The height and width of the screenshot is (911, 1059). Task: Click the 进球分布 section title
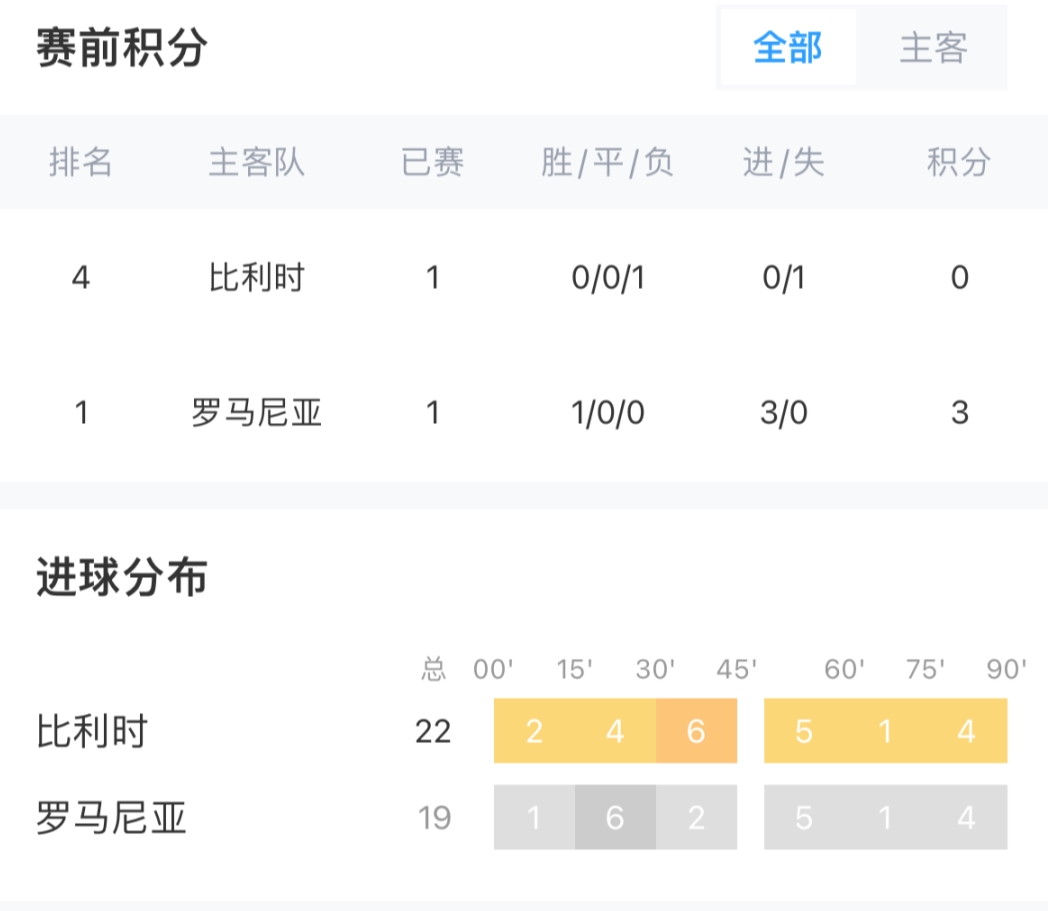122,578
